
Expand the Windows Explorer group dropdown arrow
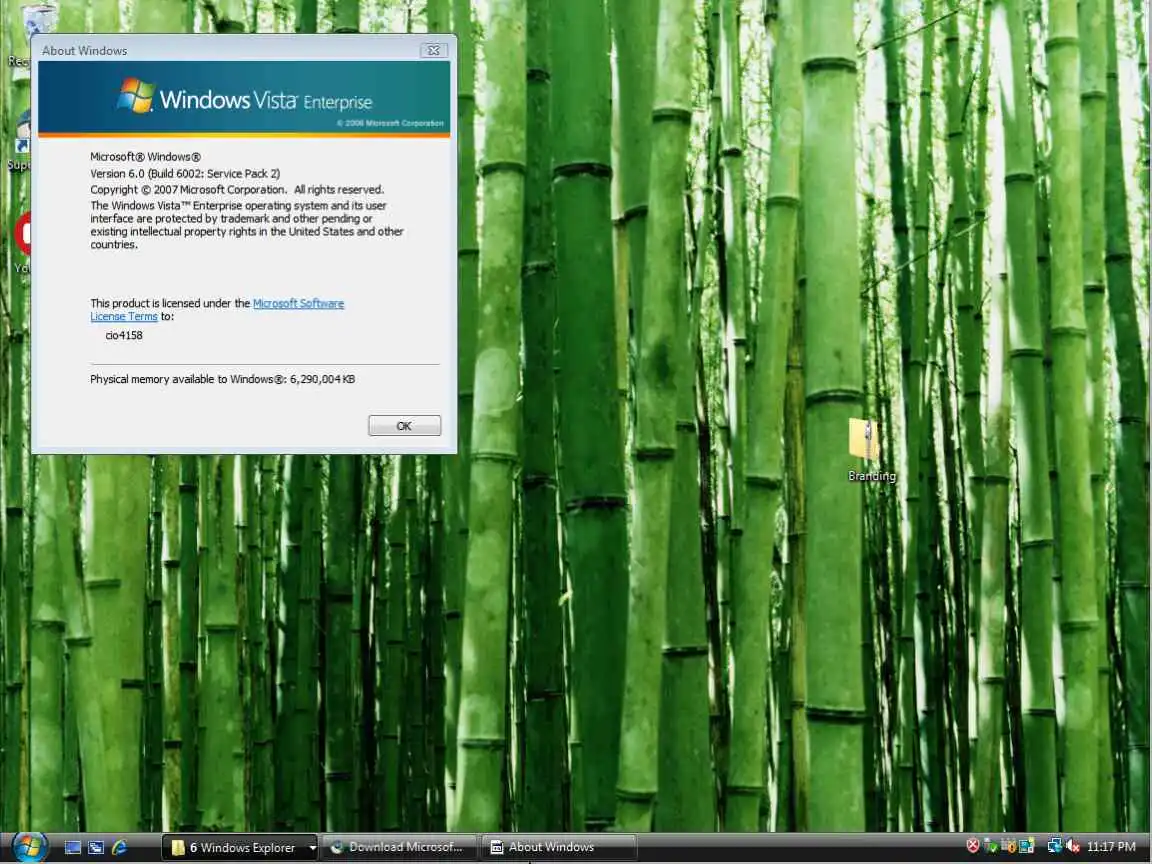[x=312, y=848]
